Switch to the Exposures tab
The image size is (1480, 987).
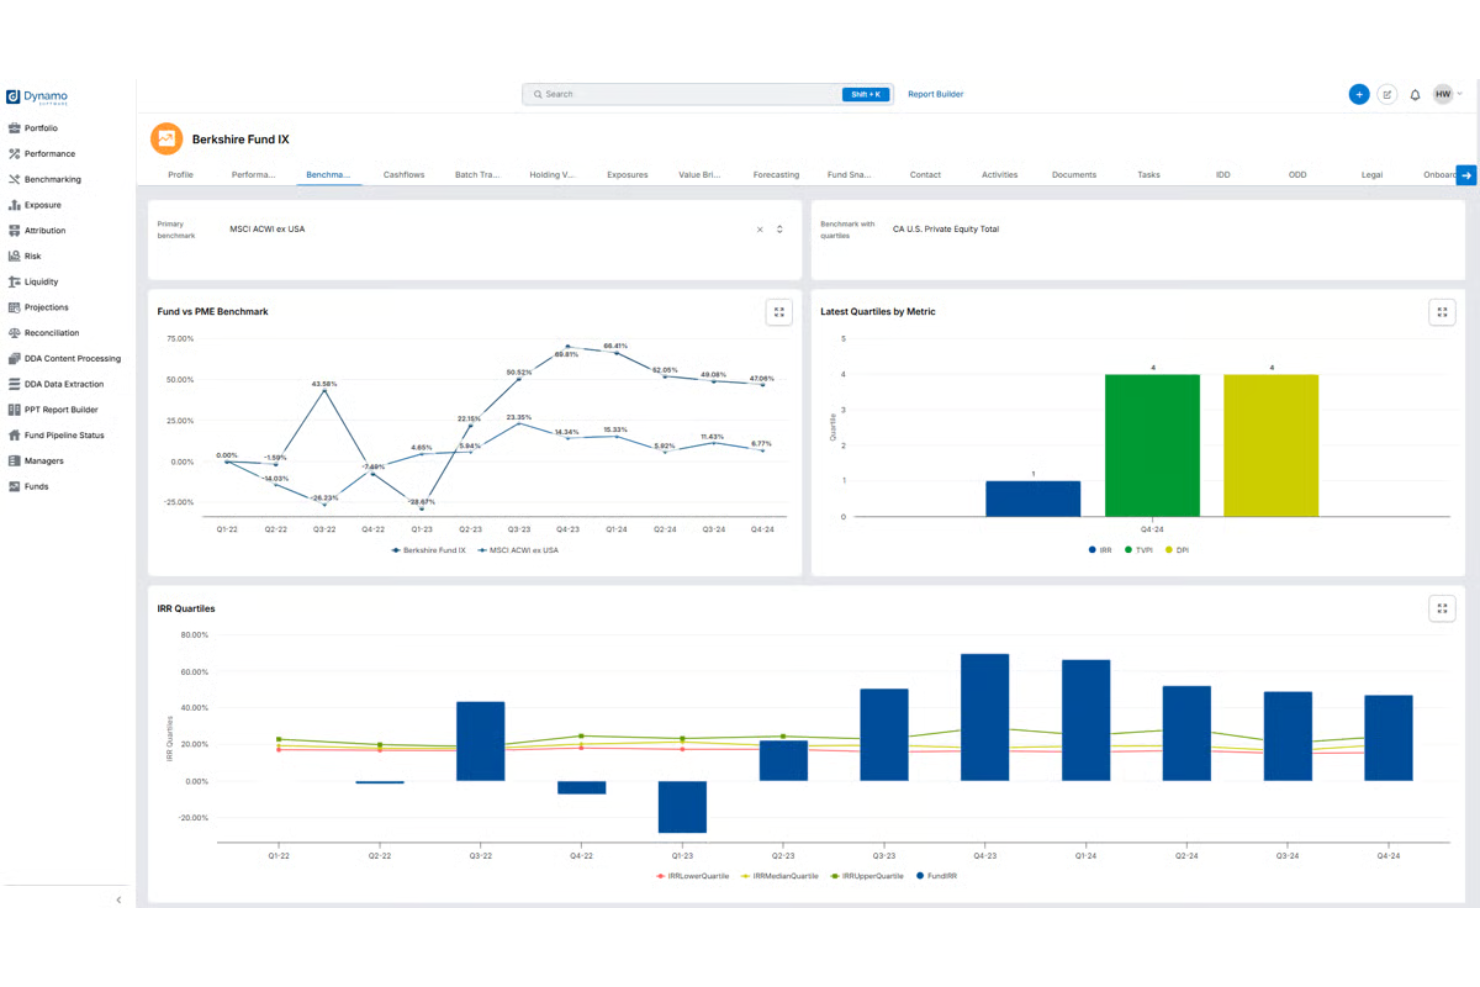tap(627, 175)
